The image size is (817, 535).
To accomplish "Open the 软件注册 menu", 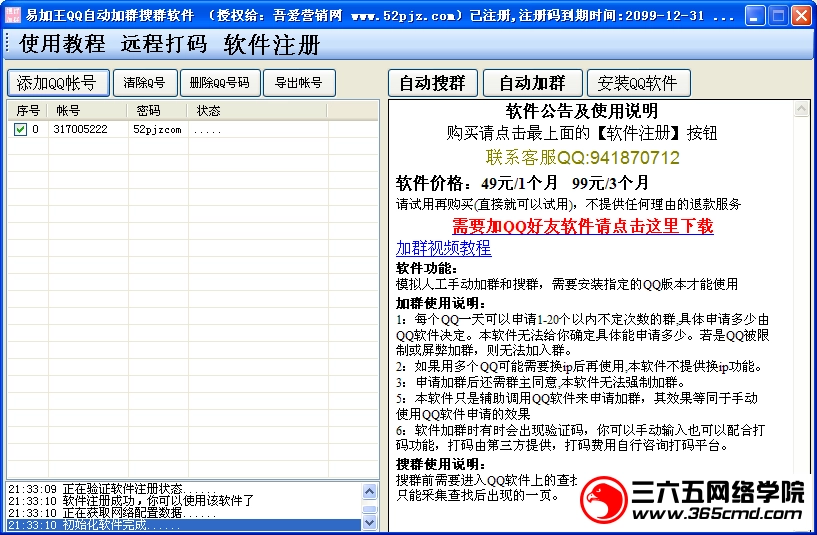I will 272,44.
